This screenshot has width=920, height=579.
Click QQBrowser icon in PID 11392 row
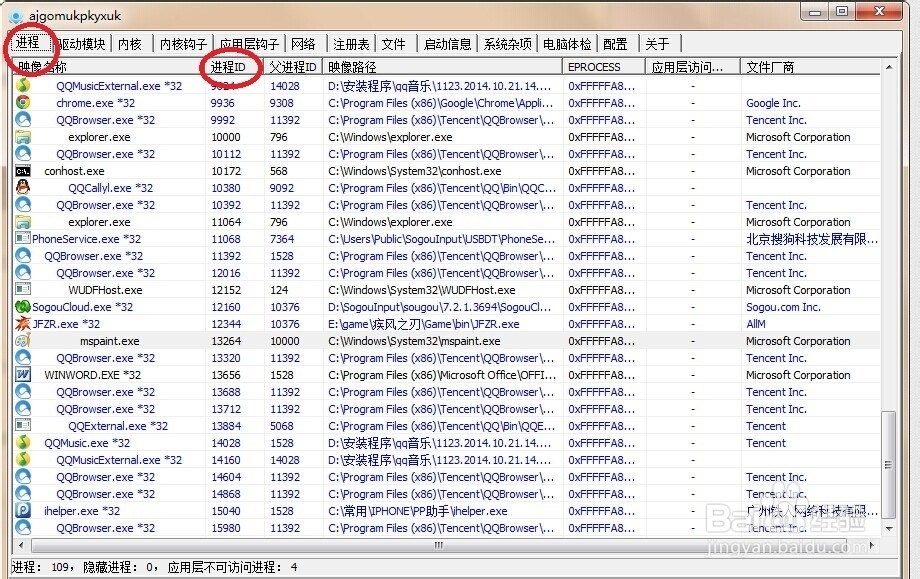tap(23, 256)
